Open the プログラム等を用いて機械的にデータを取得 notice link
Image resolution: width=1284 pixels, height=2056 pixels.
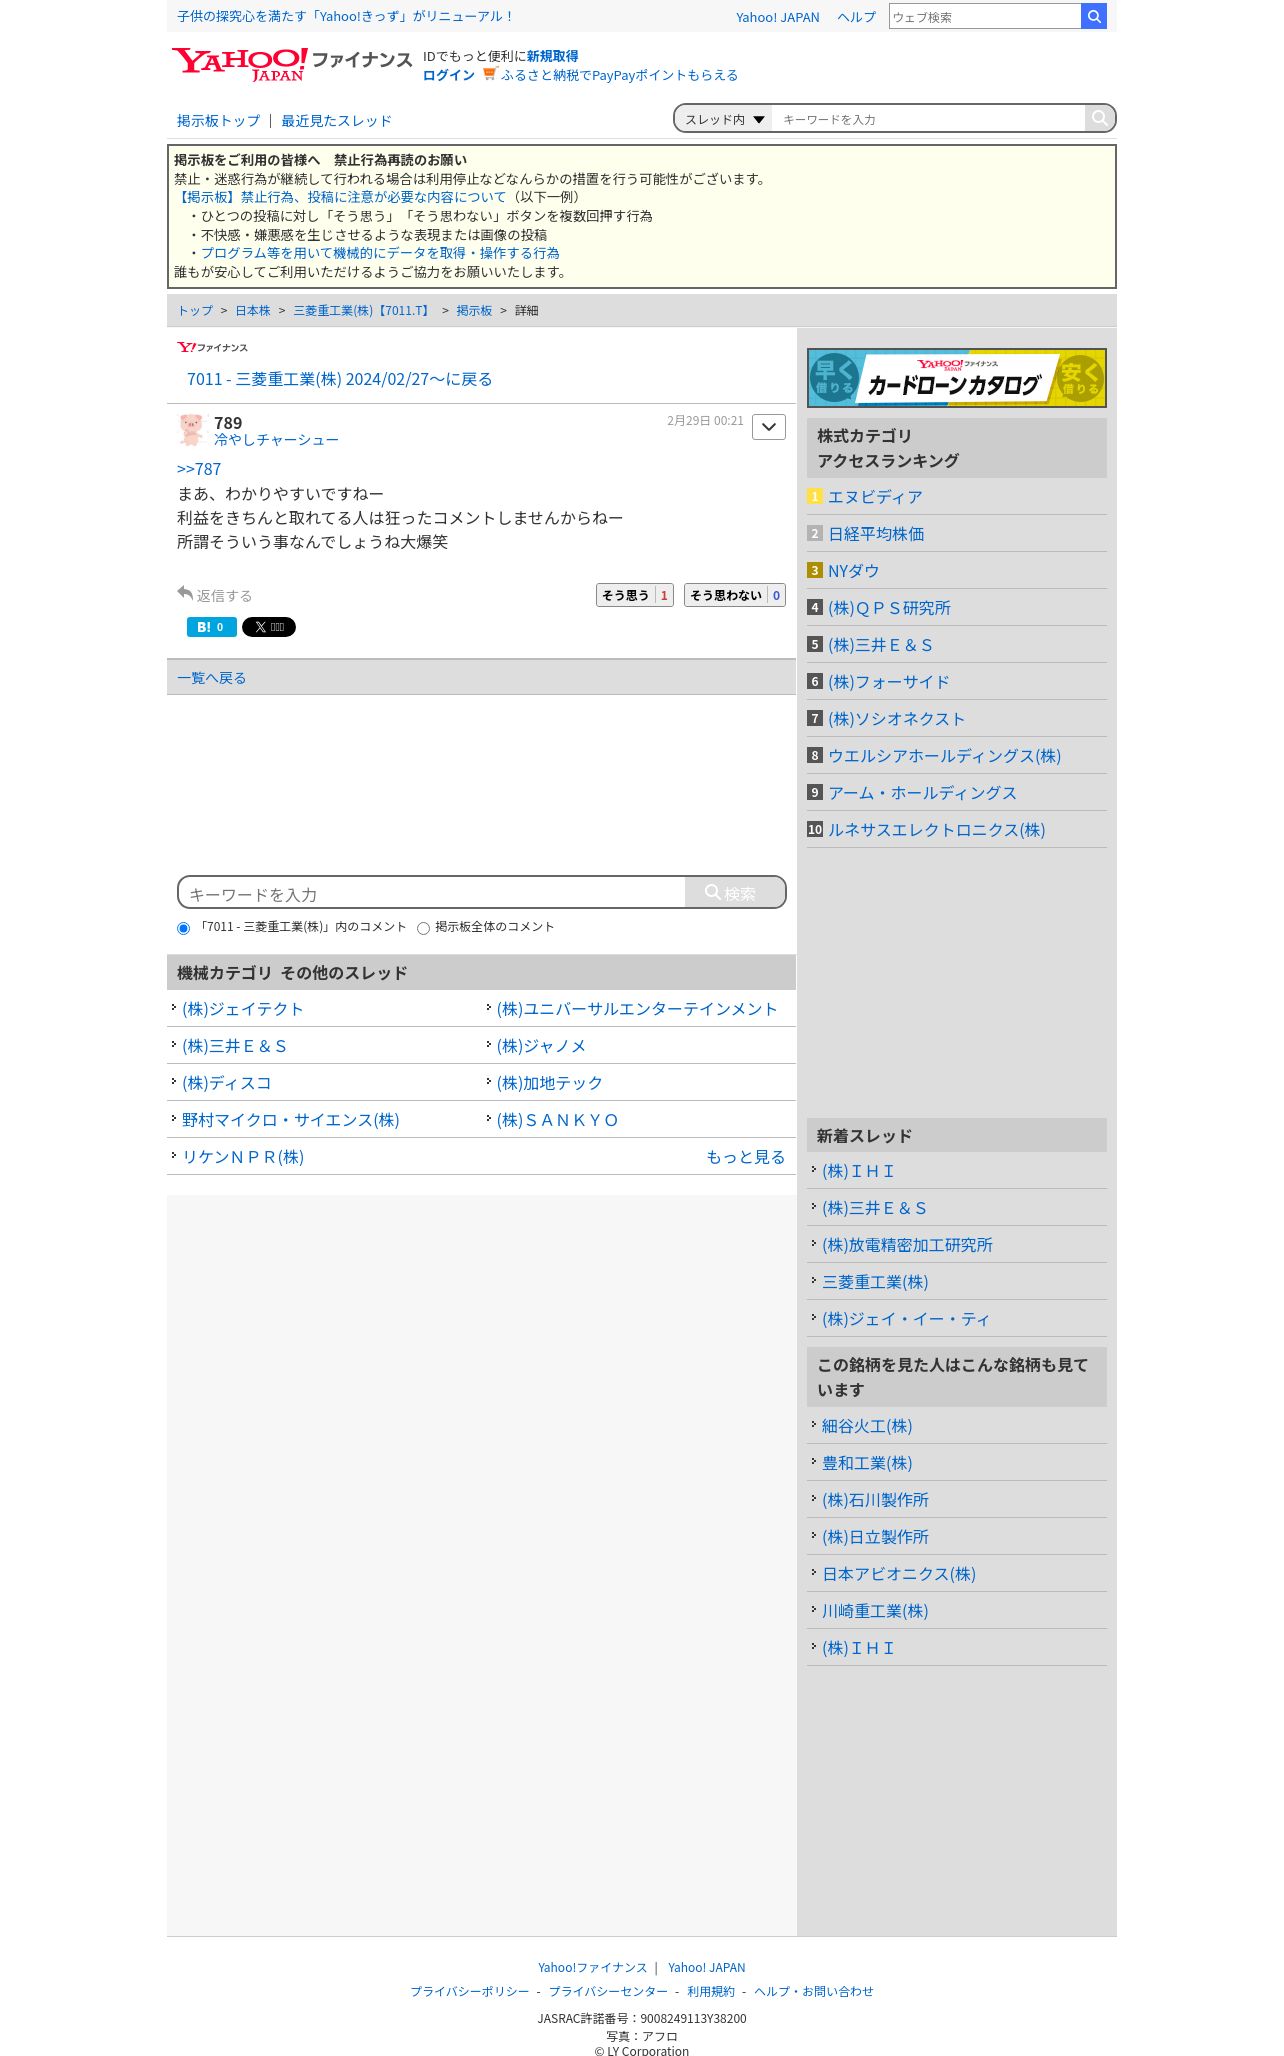pos(380,253)
